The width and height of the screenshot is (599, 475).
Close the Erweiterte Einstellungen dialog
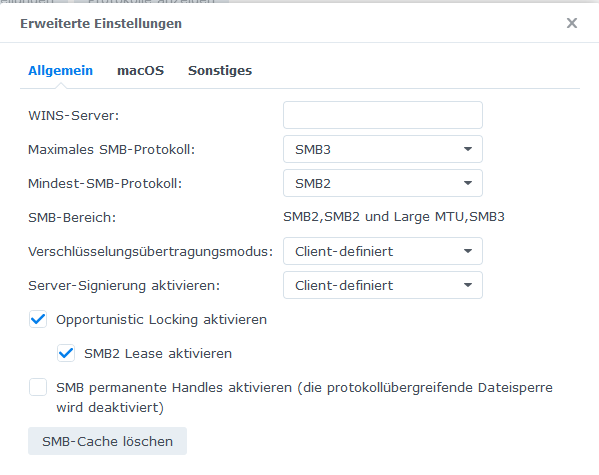(x=571, y=23)
